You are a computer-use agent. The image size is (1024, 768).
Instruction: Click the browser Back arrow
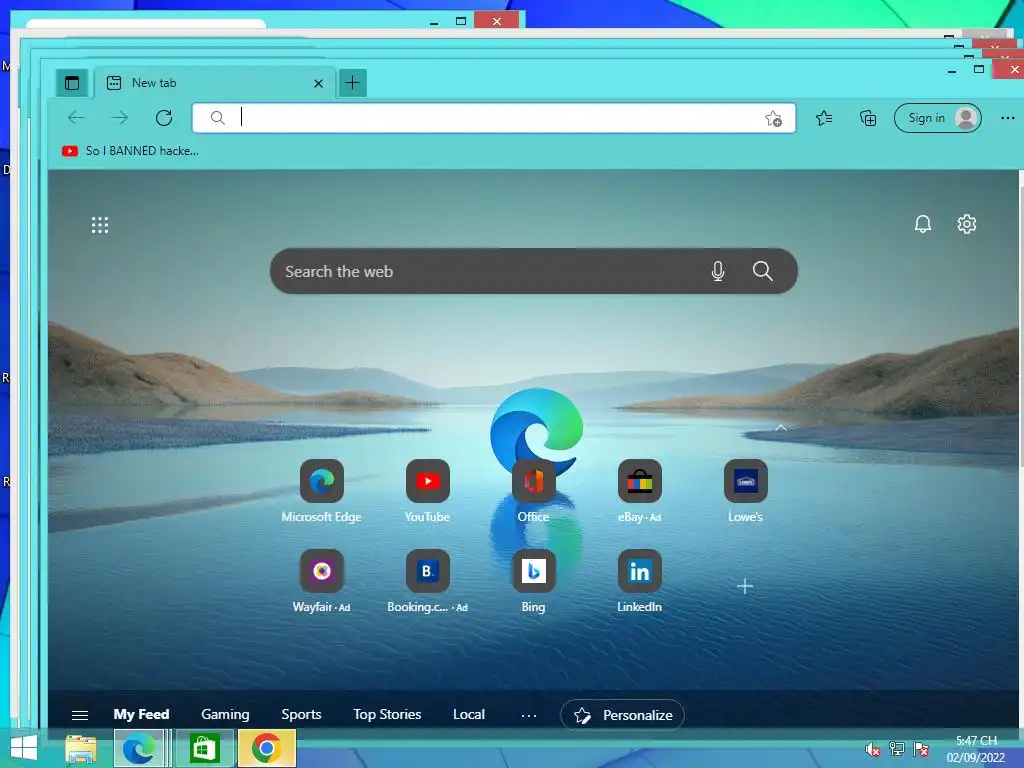click(76, 118)
